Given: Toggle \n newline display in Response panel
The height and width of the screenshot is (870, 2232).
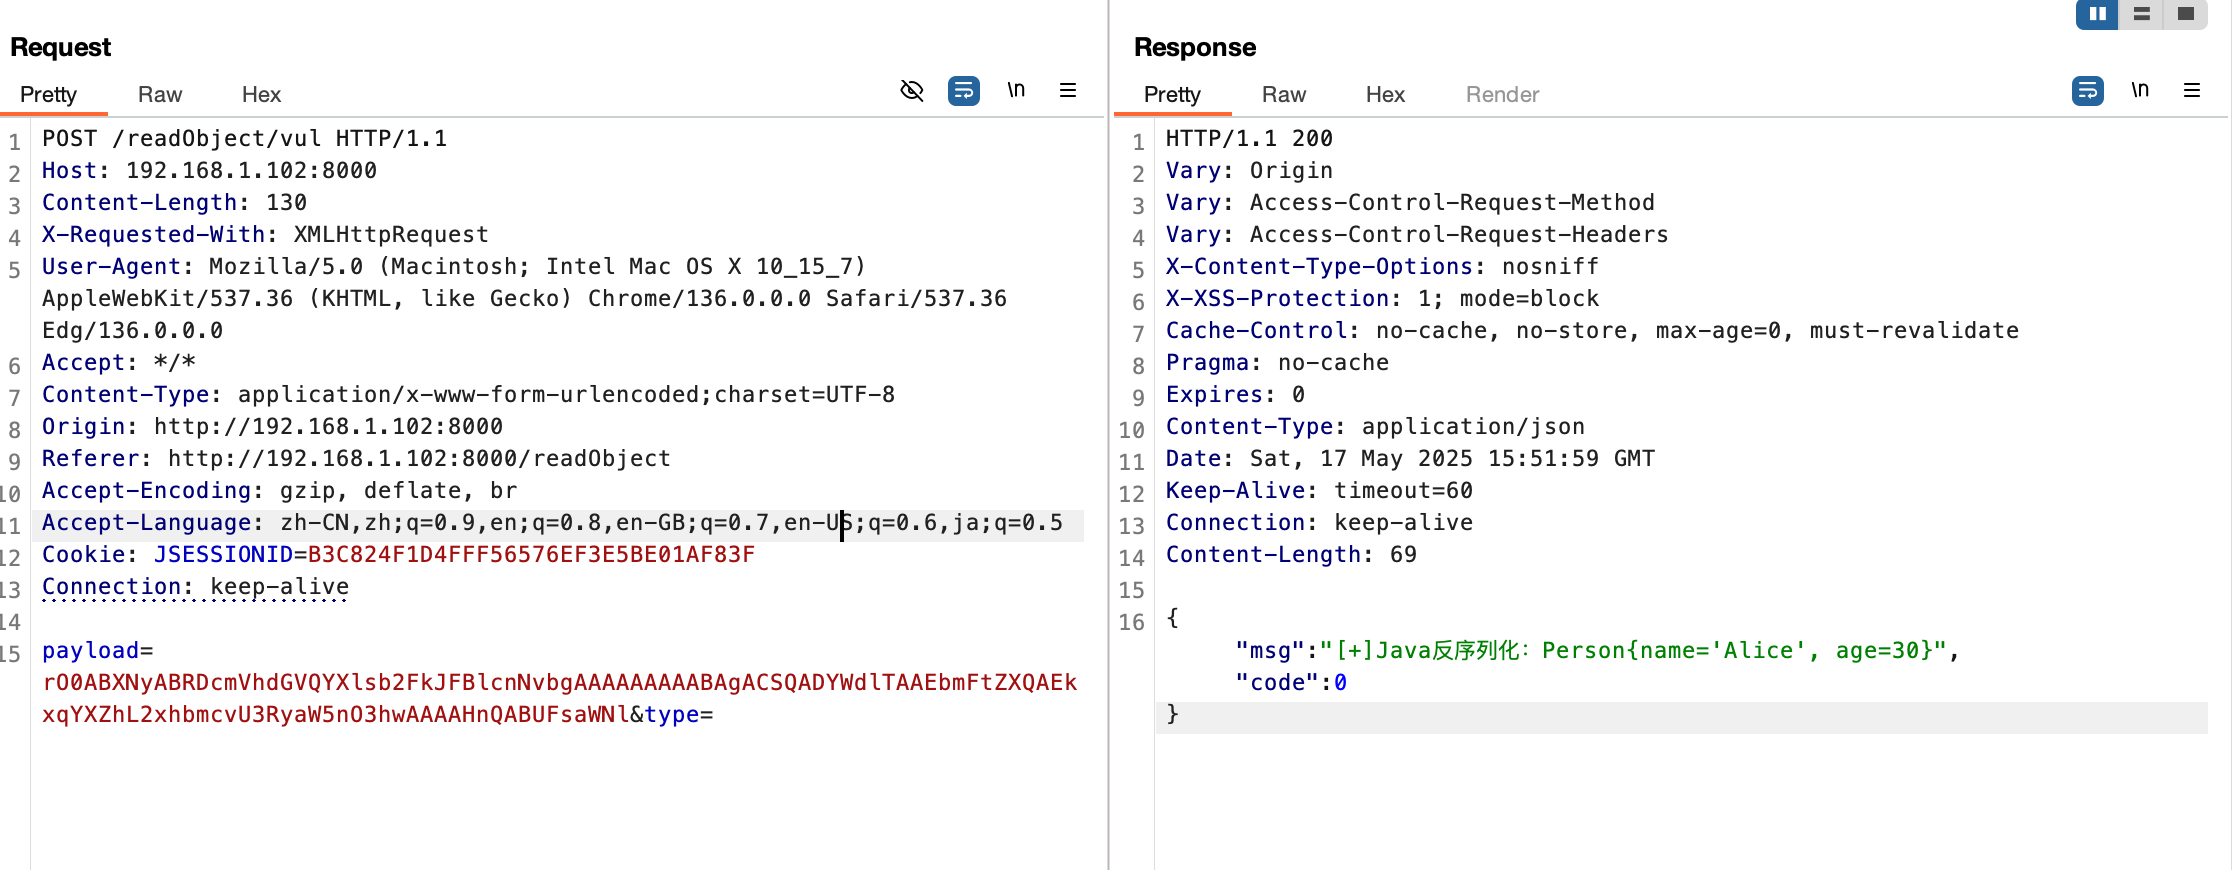Looking at the screenshot, I should [x=2140, y=90].
